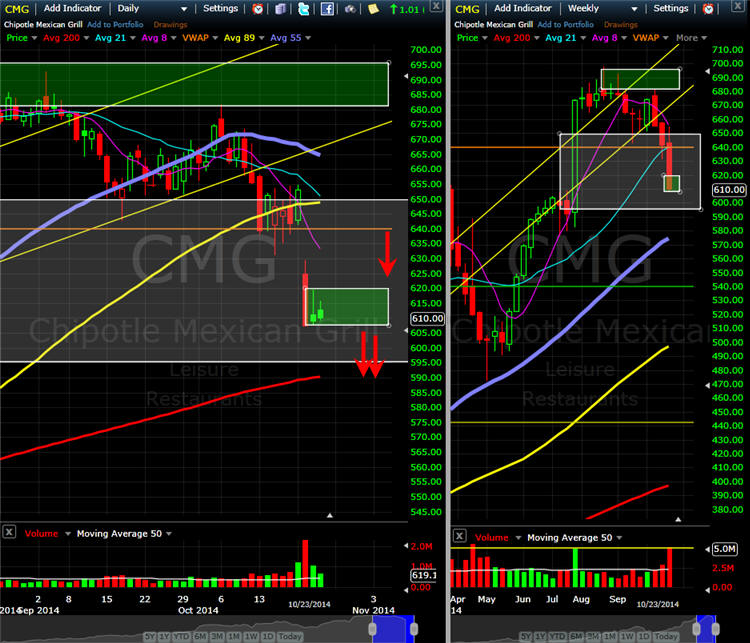Viewport: 750px width, 643px height.
Task: Open Settings in the weekly chart toolbar
Action: point(671,9)
